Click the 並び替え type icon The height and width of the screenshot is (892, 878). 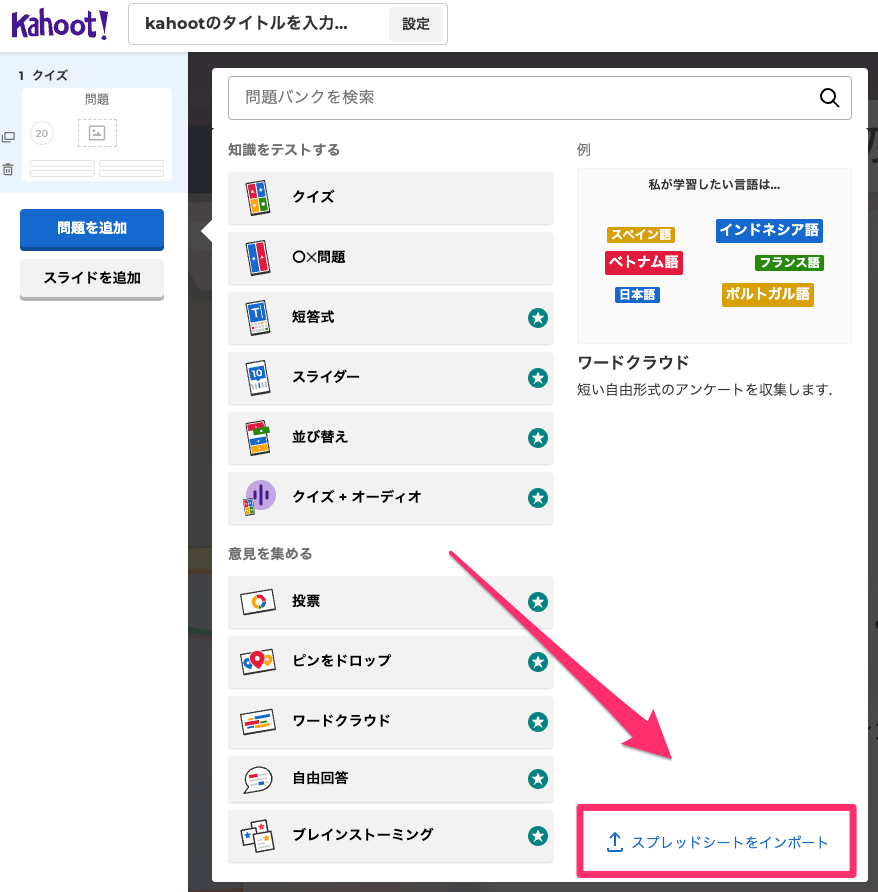pyautogui.click(x=258, y=437)
